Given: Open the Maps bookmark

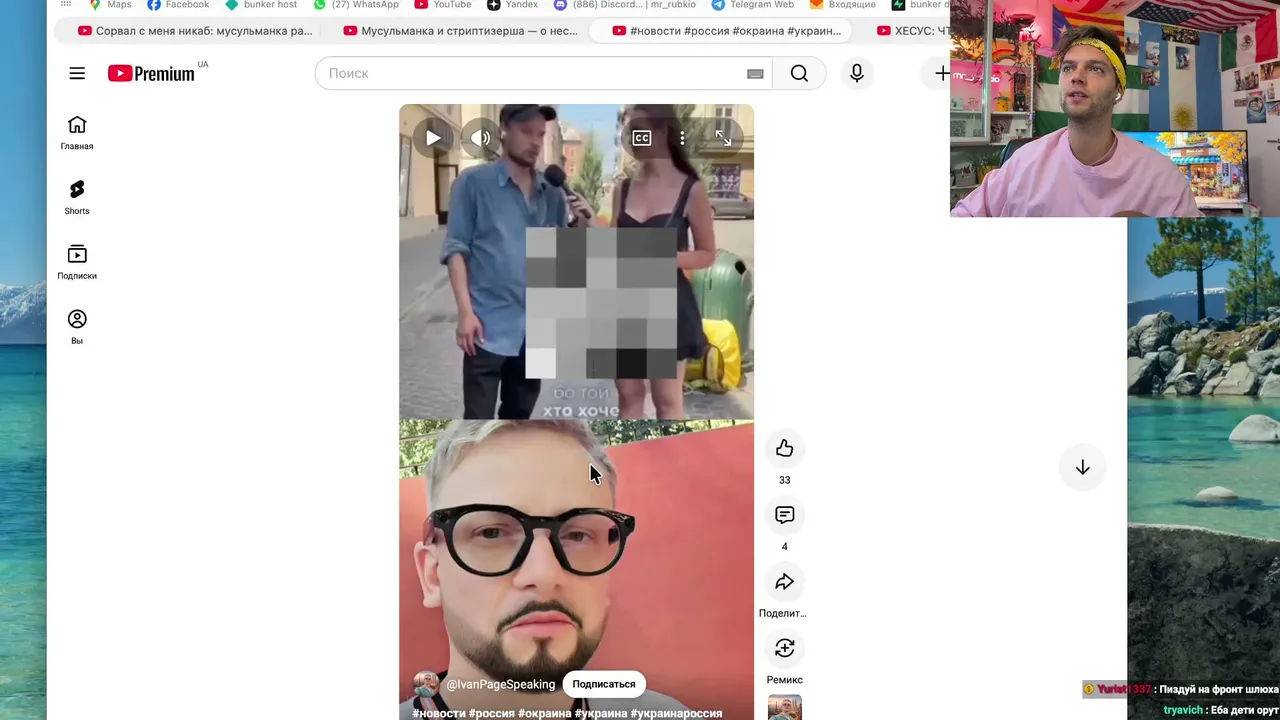Looking at the screenshot, I should click(110, 5).
